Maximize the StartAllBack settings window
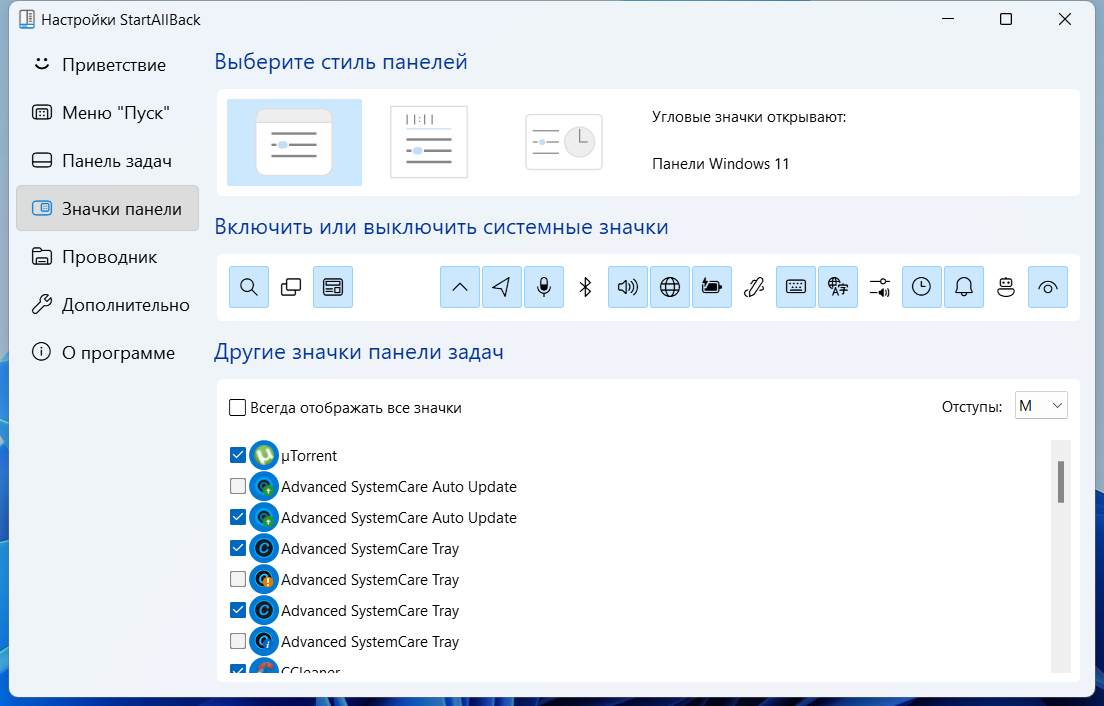The image size is (1104, 706). pyautogui.click(x=1006, y=19)
